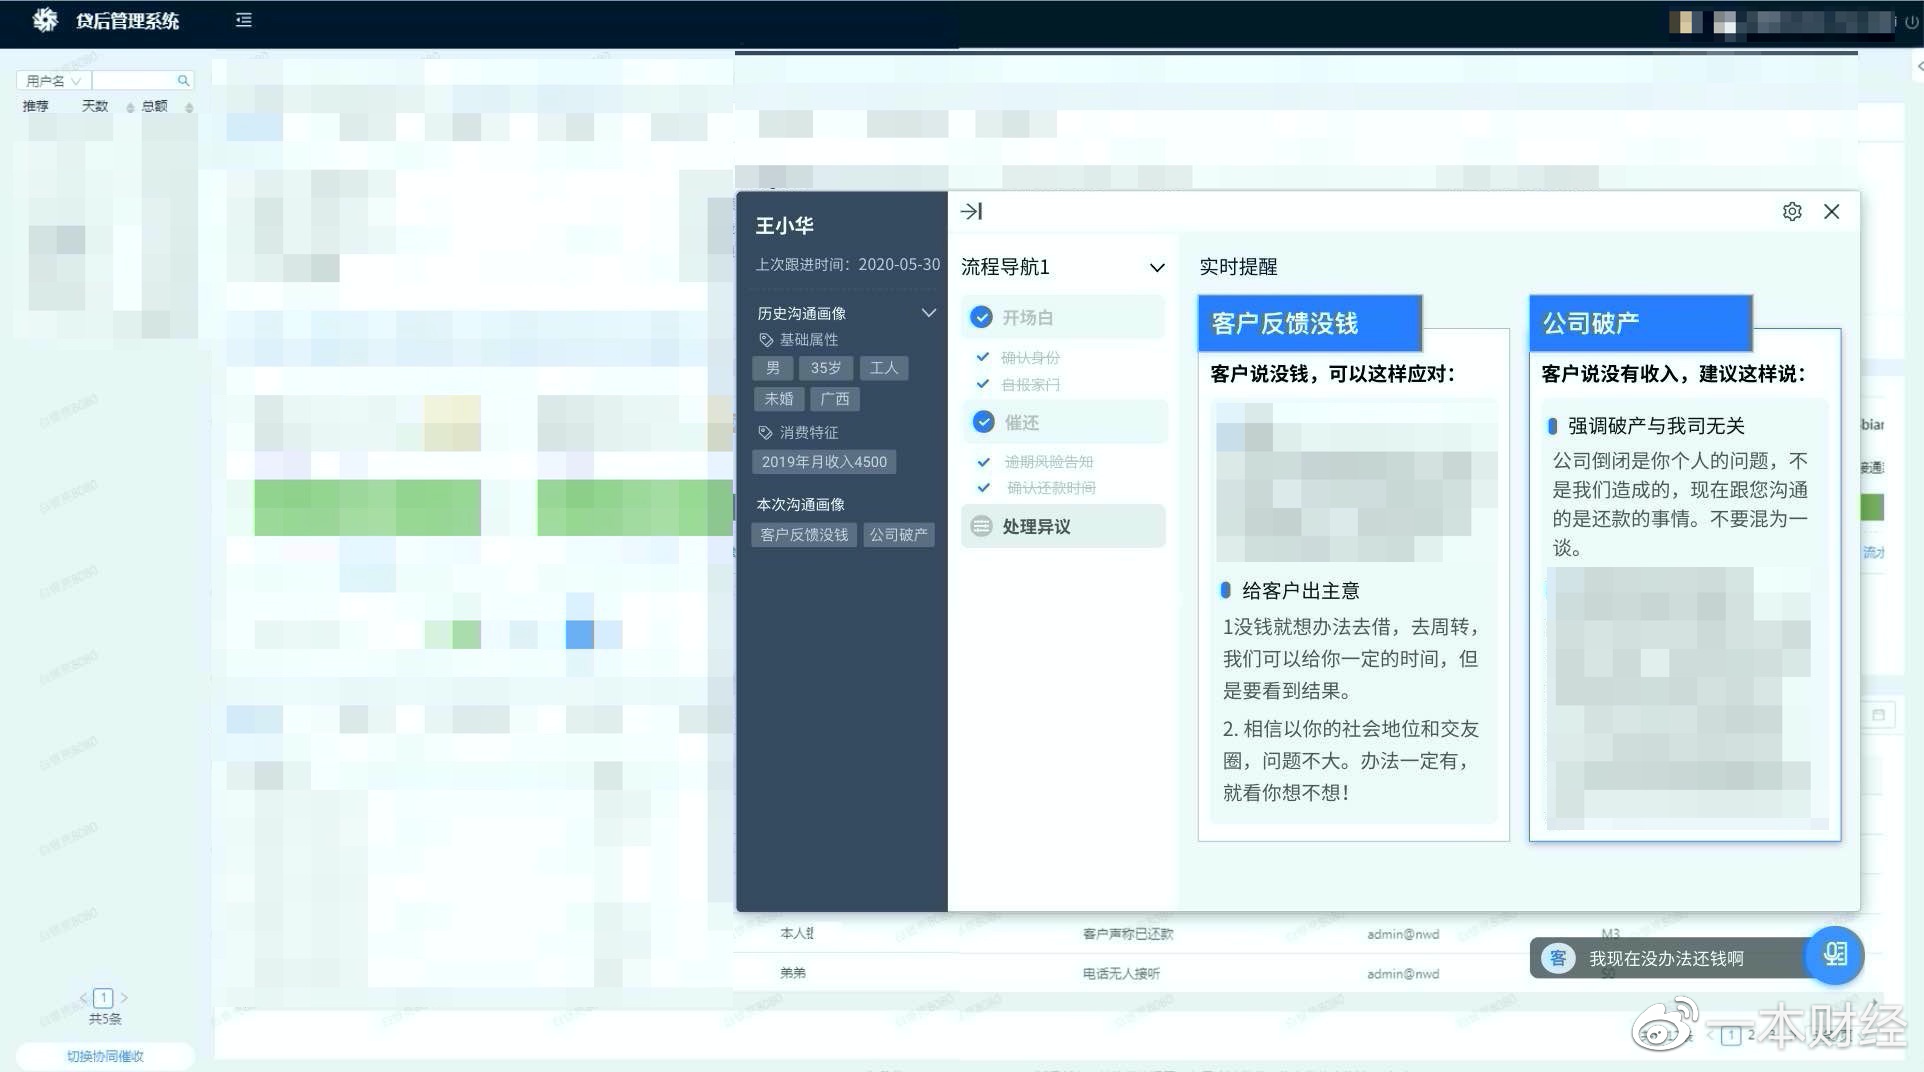Click the power icon at top right
The width and height of the screenshot is (1924, 1072).
(x=1912, y=21)
